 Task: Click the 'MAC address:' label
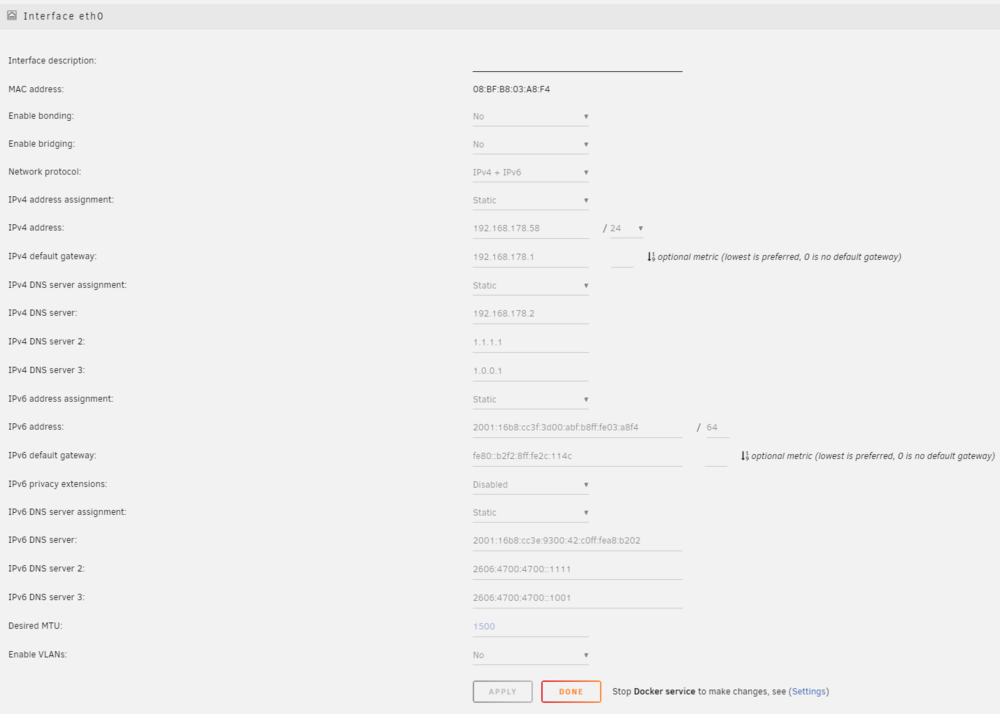36,89
